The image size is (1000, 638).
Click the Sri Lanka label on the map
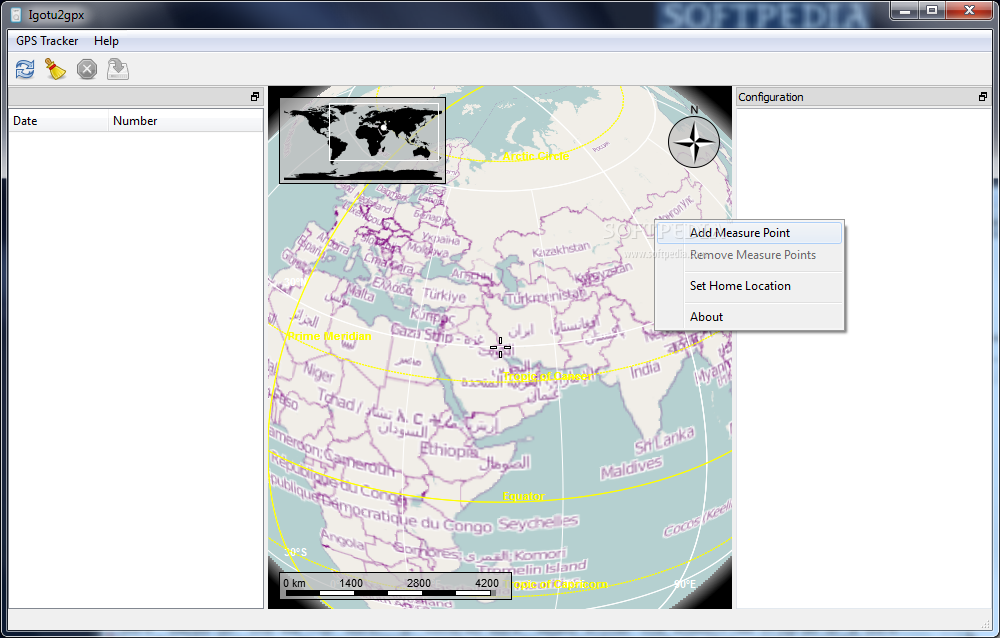click(x=664, y=441)
